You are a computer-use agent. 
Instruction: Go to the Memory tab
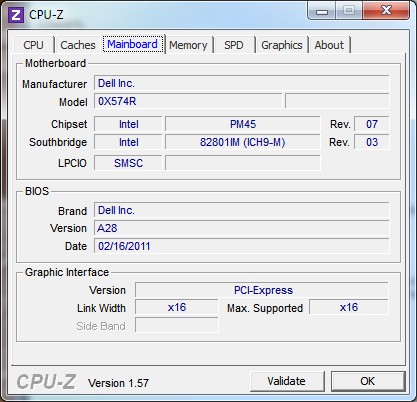point(188,45)
